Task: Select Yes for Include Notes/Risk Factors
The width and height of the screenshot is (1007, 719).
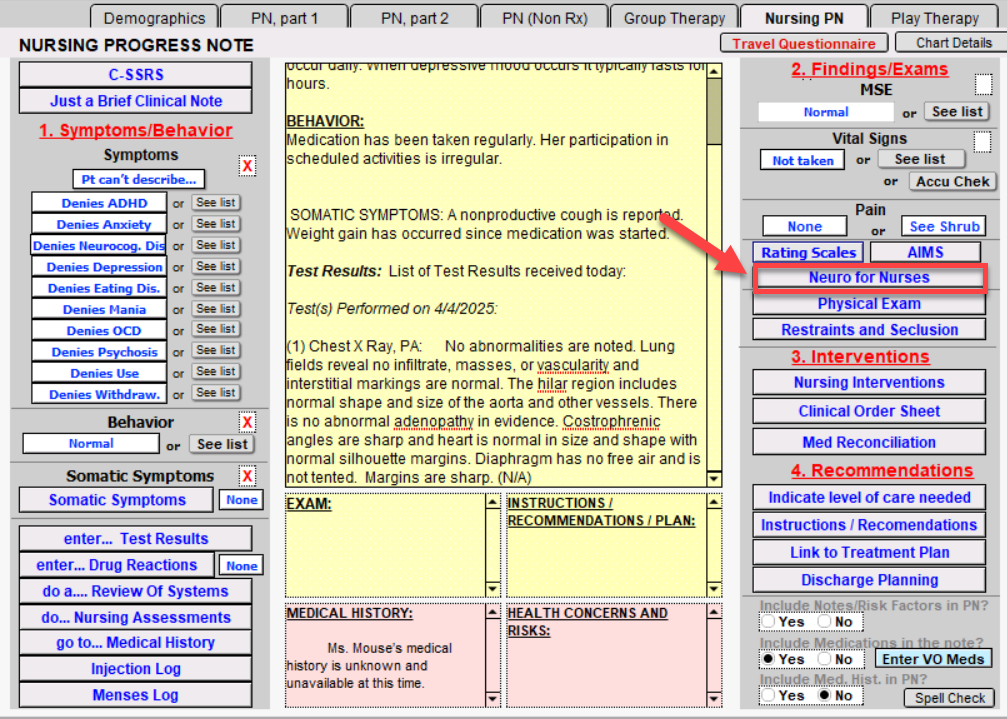Action: coord(768,621)
